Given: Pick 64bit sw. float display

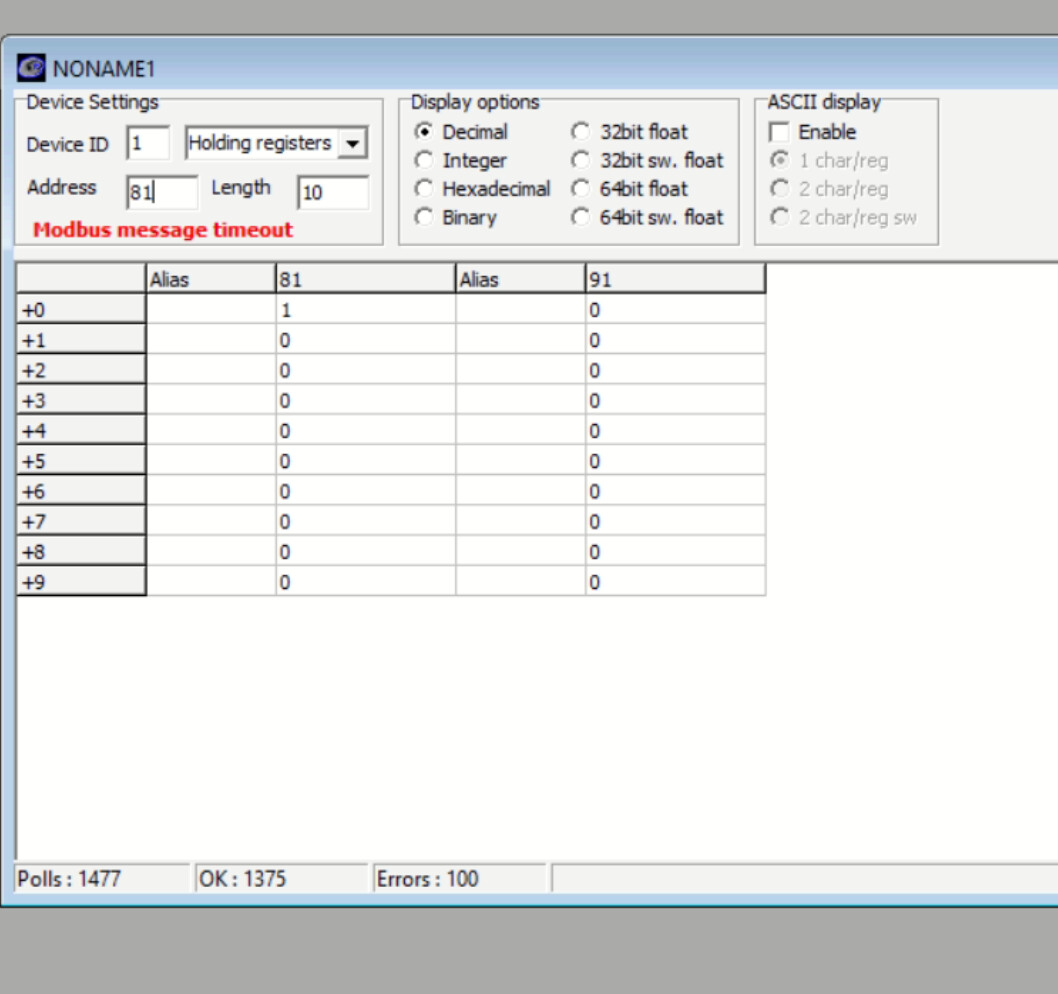Looking at the screenshot, I should pyautogui.click(x=581, y=218).
